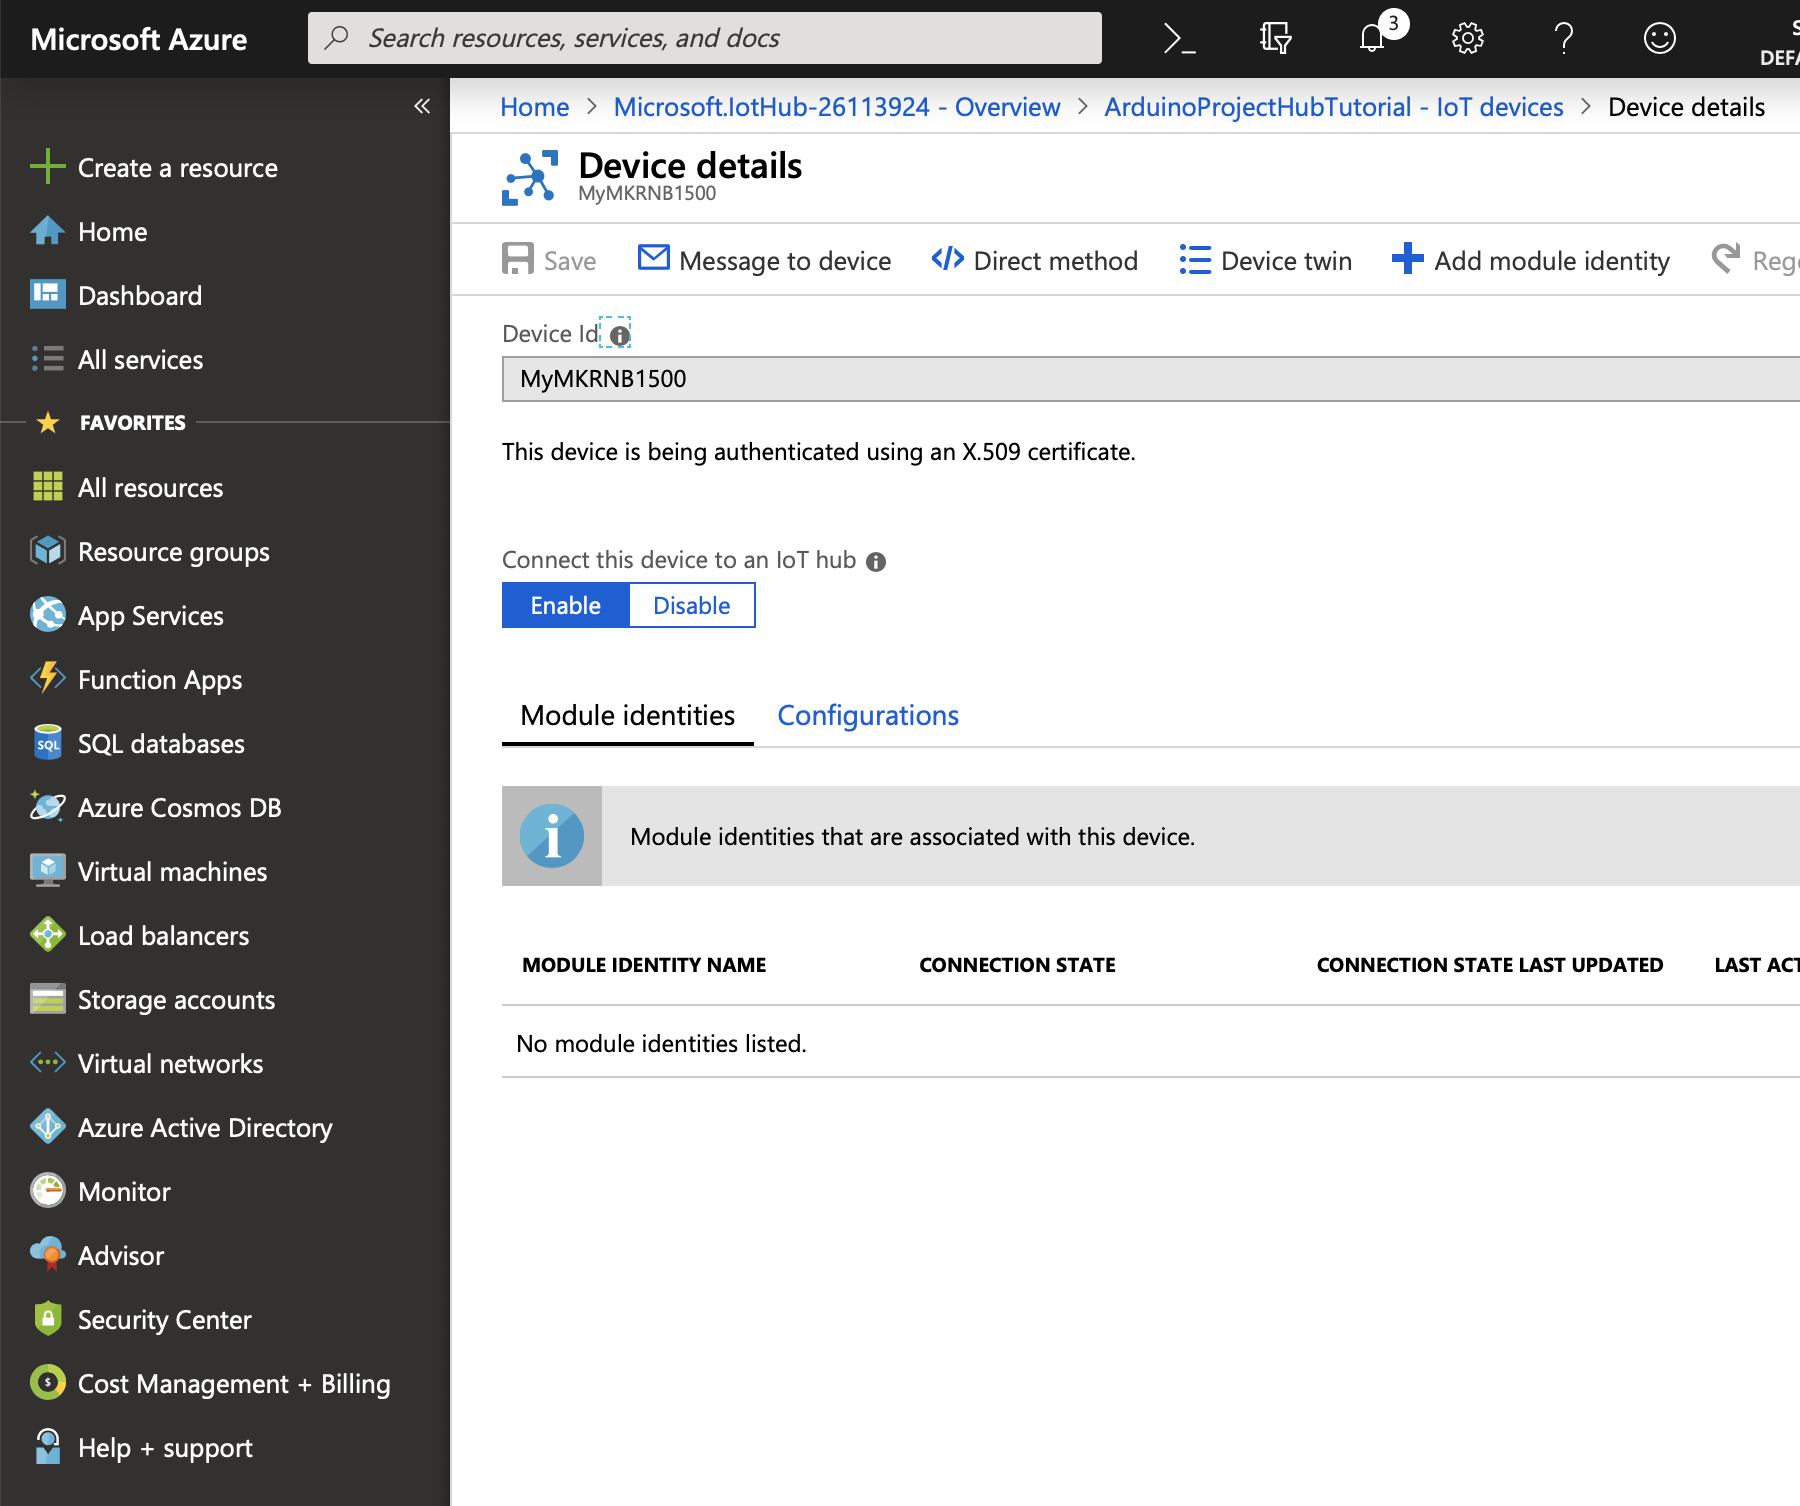Viewport: 1800px width, 1506px height.
Task: Open Azure notifications bell
Action: click(x=1371, y=38)
